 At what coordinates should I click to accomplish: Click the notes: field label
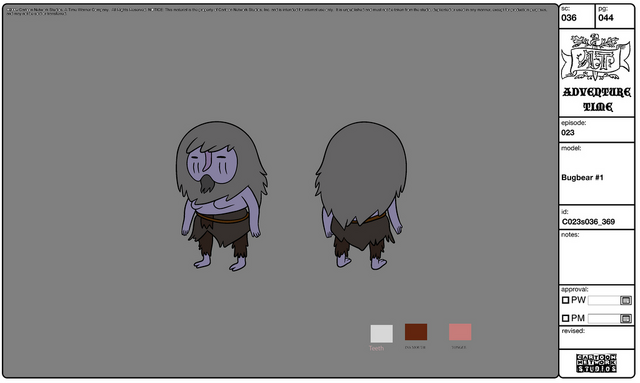(x=570, y=235)
